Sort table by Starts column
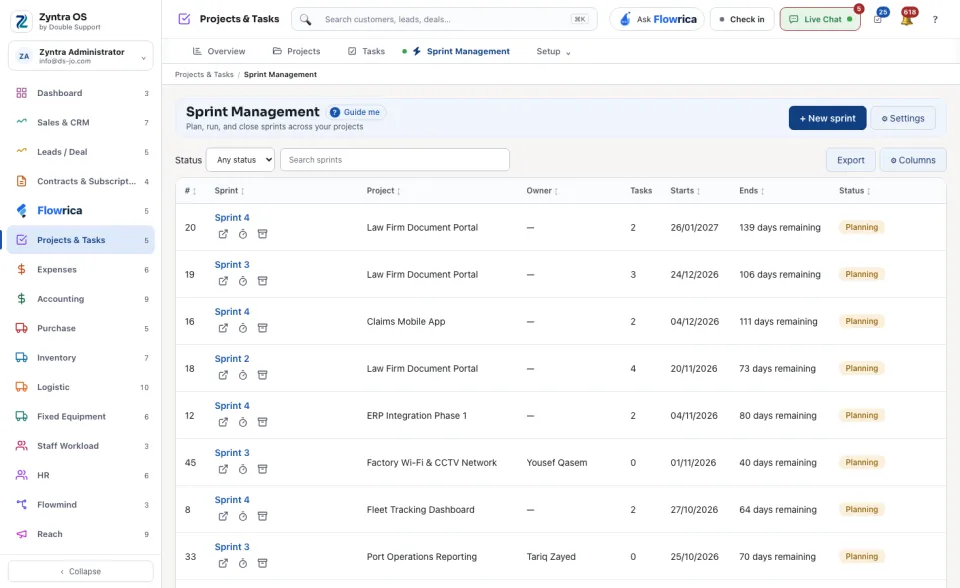 [x=685, y=191]
